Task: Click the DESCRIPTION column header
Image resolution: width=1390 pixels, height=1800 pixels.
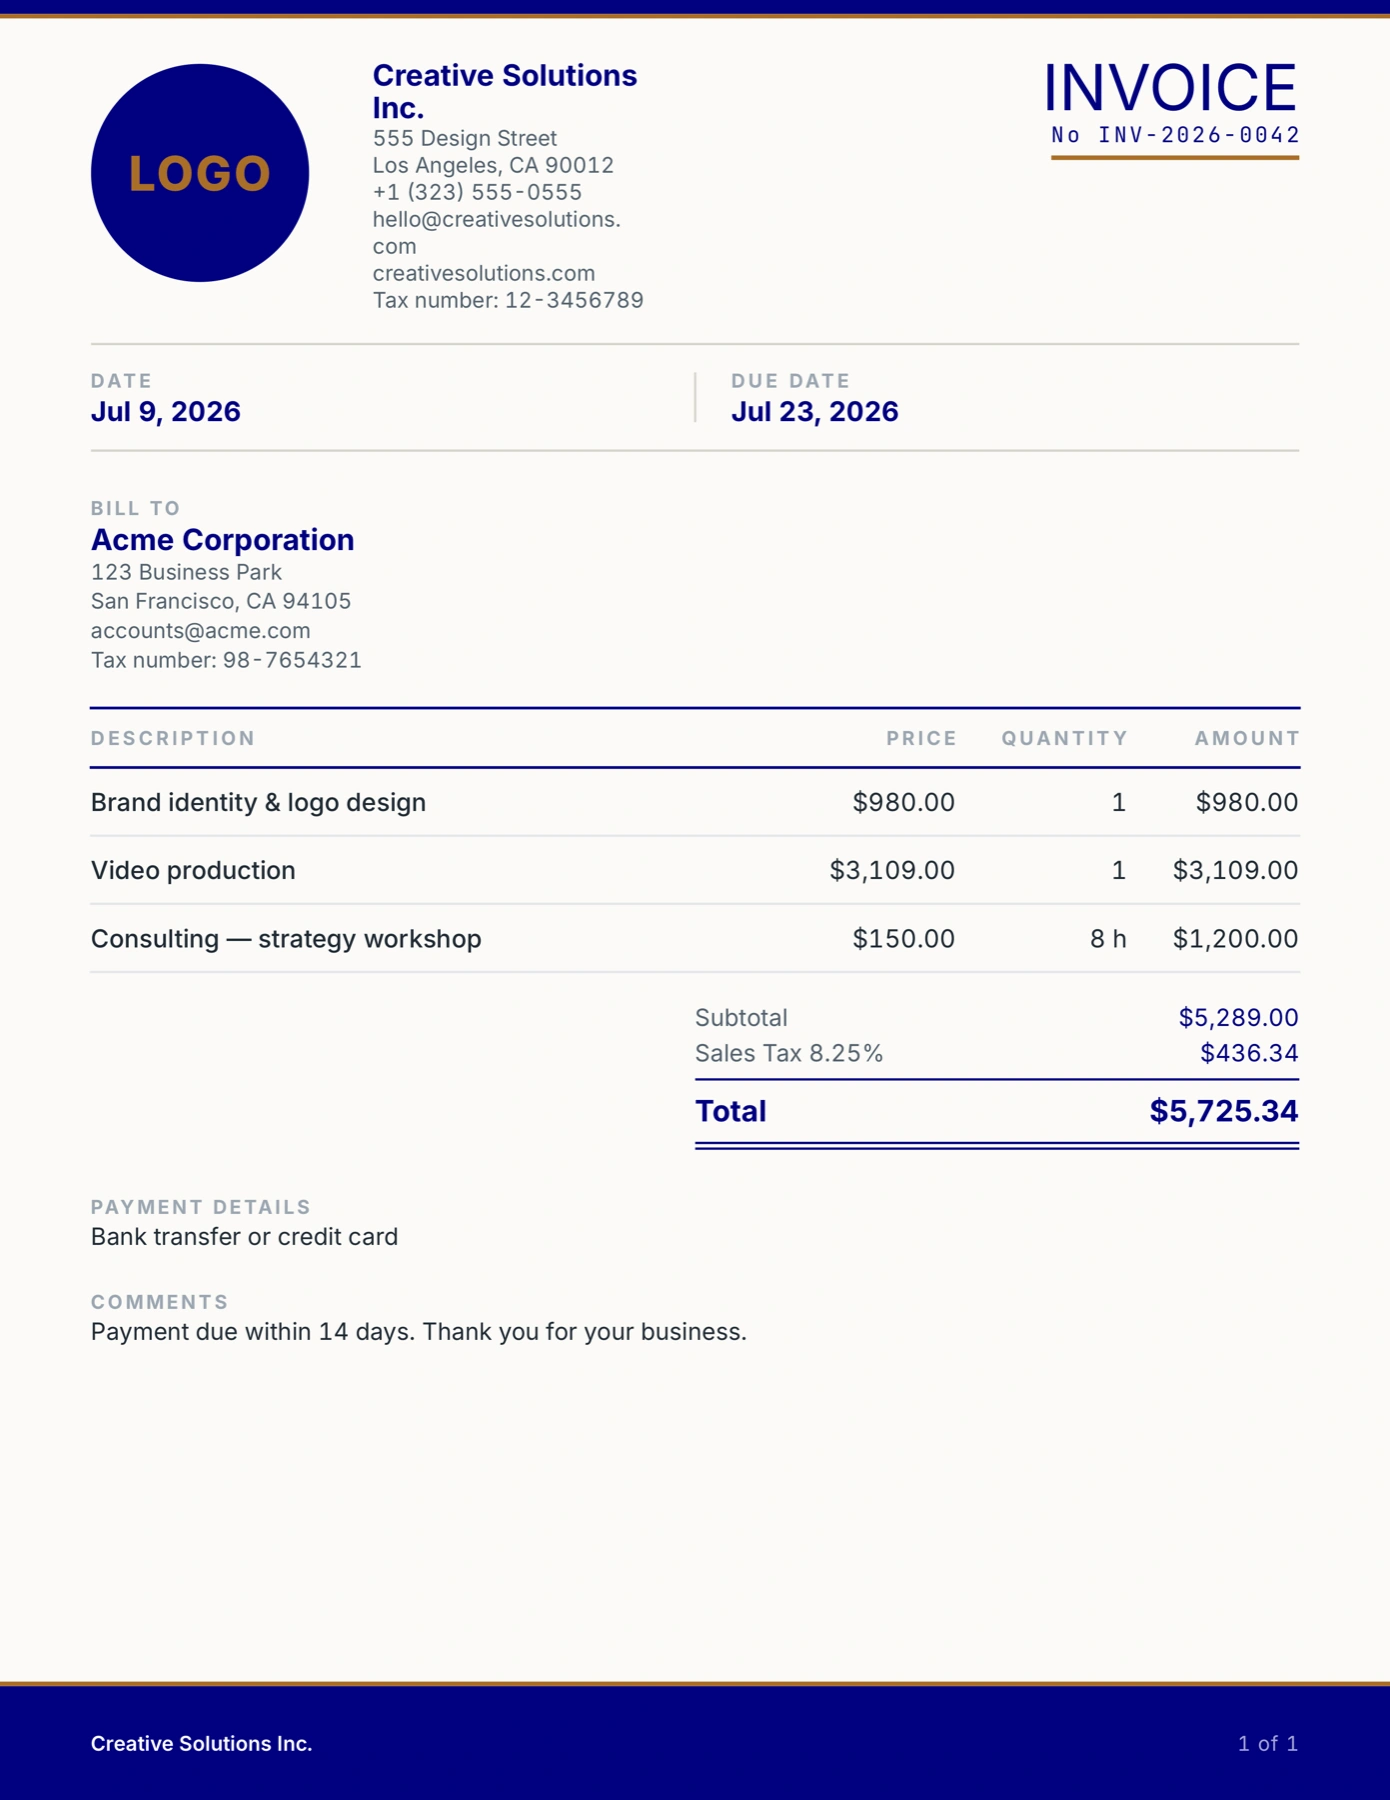Action: tap(173, 738)
